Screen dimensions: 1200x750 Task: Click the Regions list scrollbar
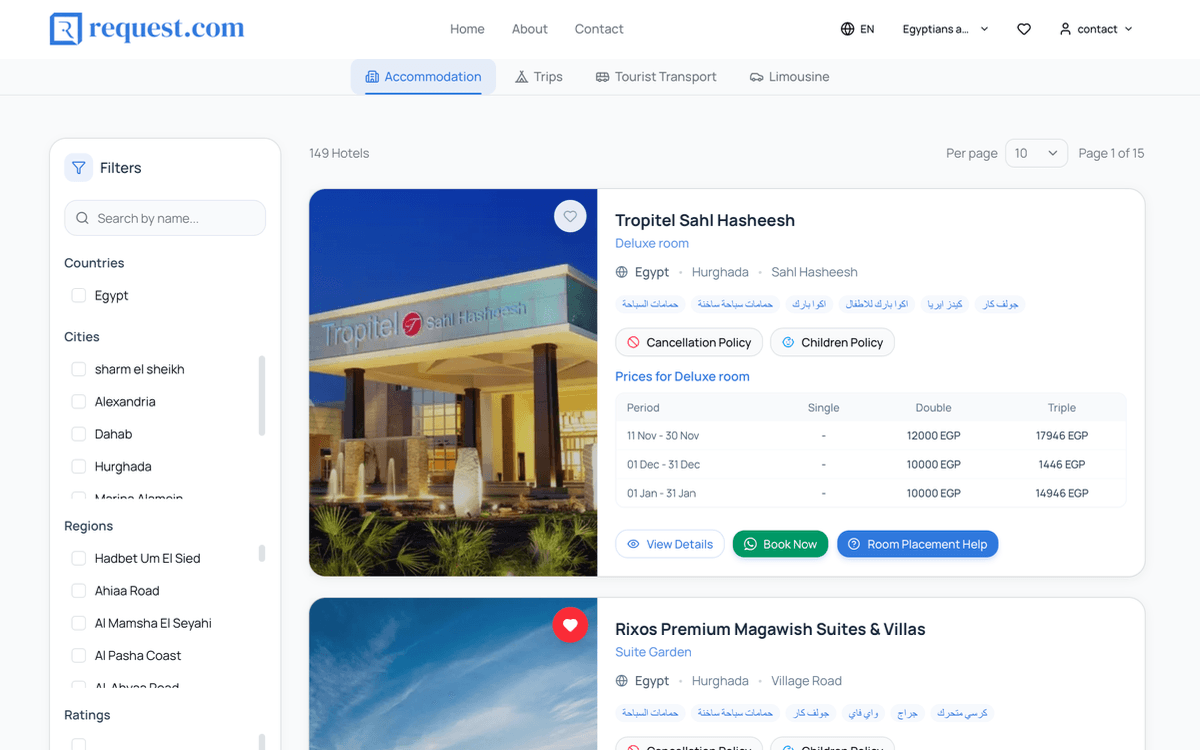pyautogui.click(x=262, y=553)
